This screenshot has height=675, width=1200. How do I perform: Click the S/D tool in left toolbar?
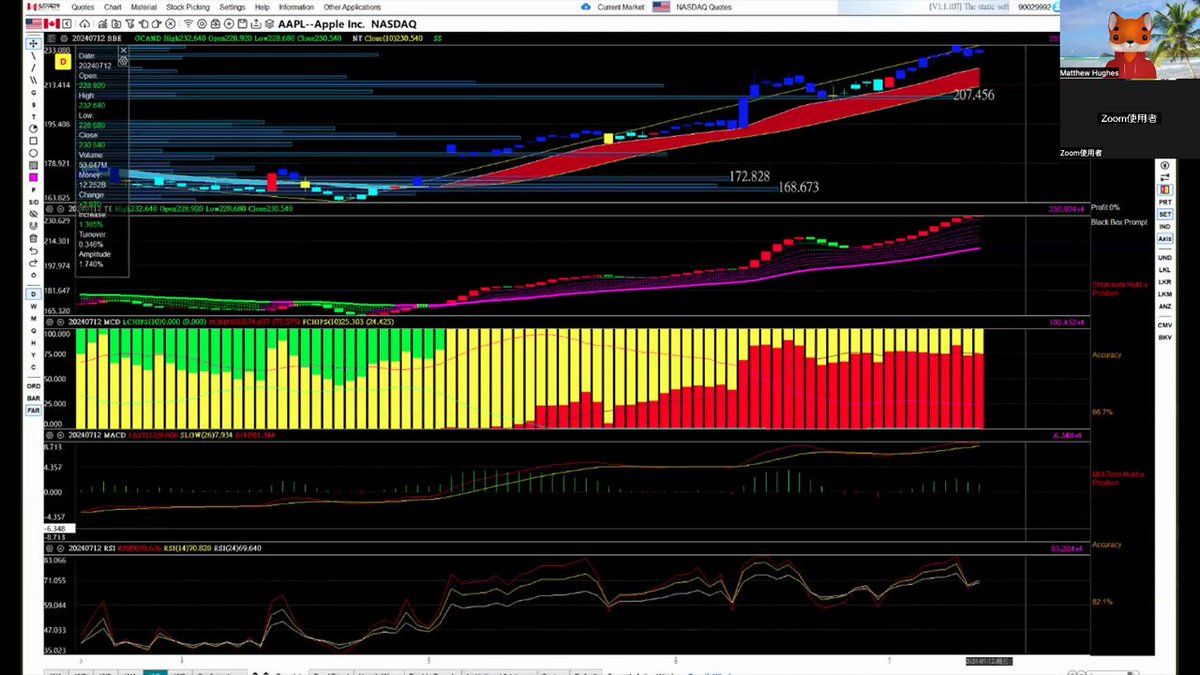point(33,201)
